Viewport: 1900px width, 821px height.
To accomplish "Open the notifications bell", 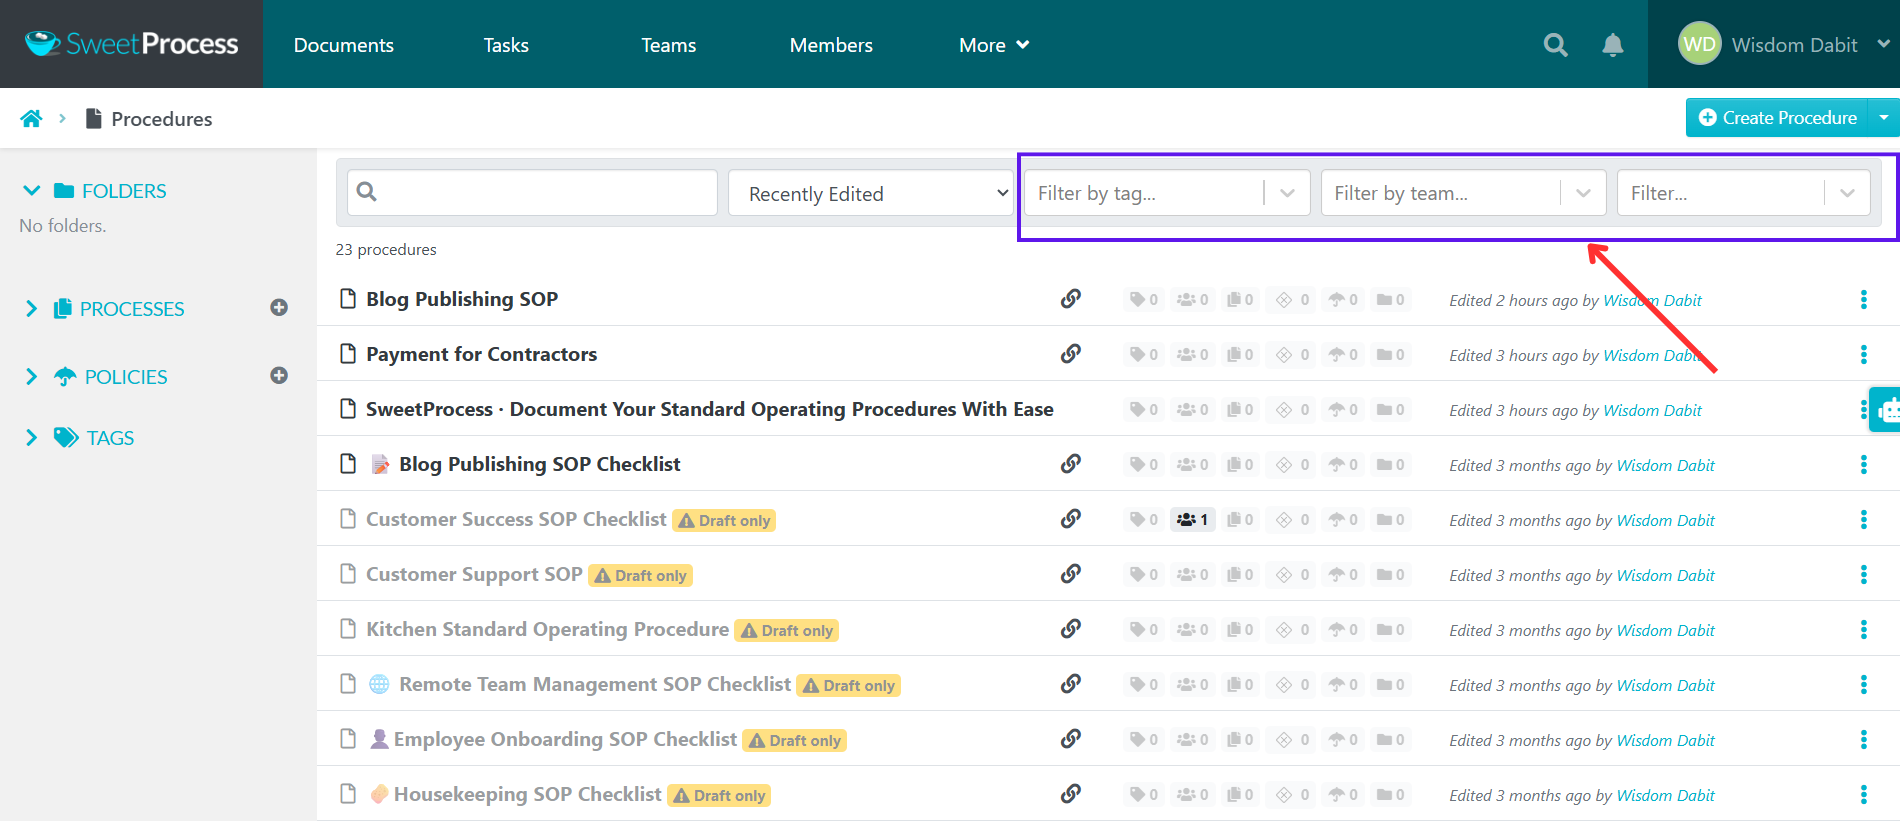I will [1612, 45].
